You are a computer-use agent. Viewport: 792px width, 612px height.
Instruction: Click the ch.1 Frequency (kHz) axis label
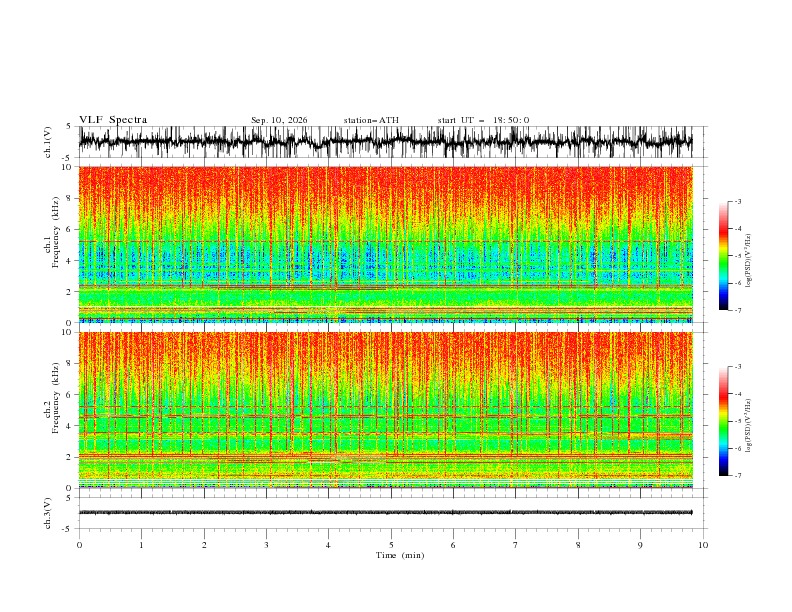(51, 244)
